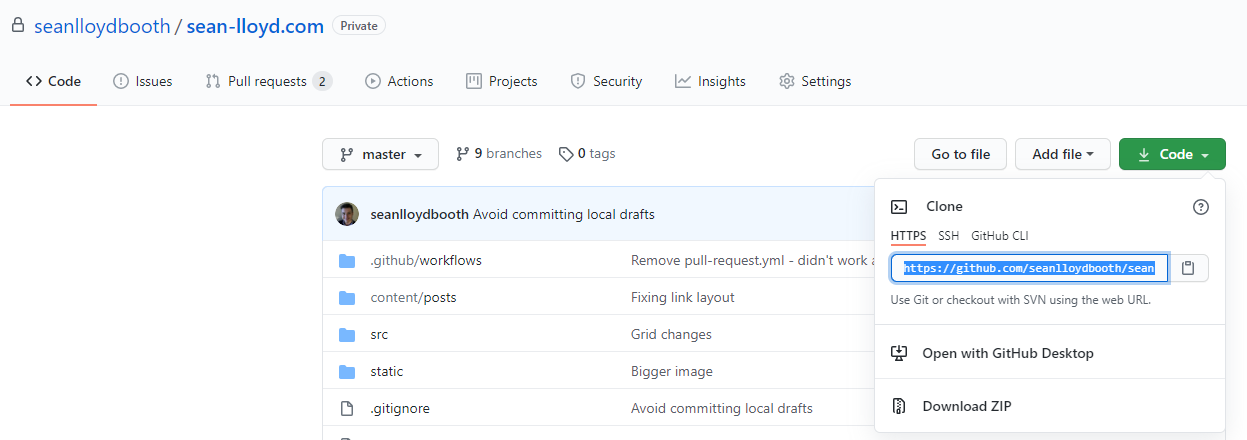The height and width of the screenshot is (440, 1247).
Task: Go to the Actions tab
Action: tap(399, 81)
